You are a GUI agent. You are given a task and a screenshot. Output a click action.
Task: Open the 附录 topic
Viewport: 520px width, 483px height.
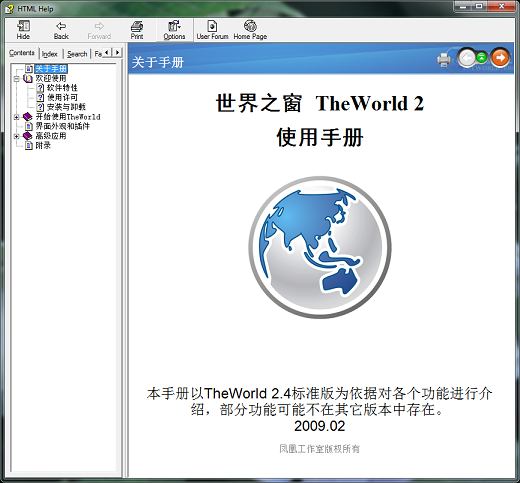(43, 145)
